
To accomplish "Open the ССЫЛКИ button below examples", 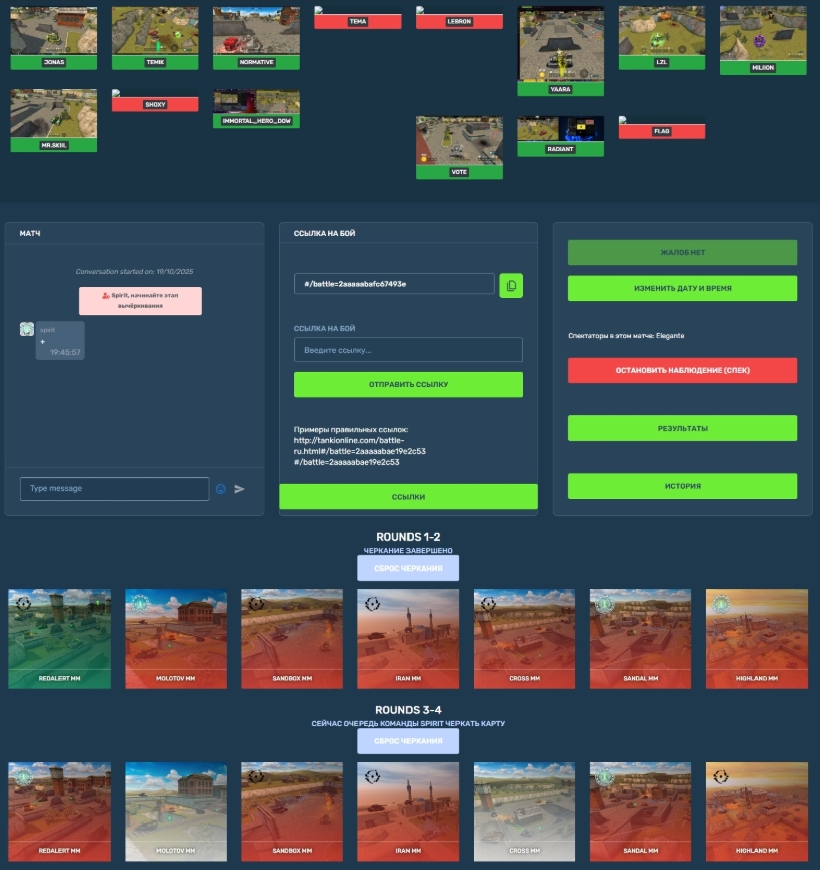I will pos(408,497).
